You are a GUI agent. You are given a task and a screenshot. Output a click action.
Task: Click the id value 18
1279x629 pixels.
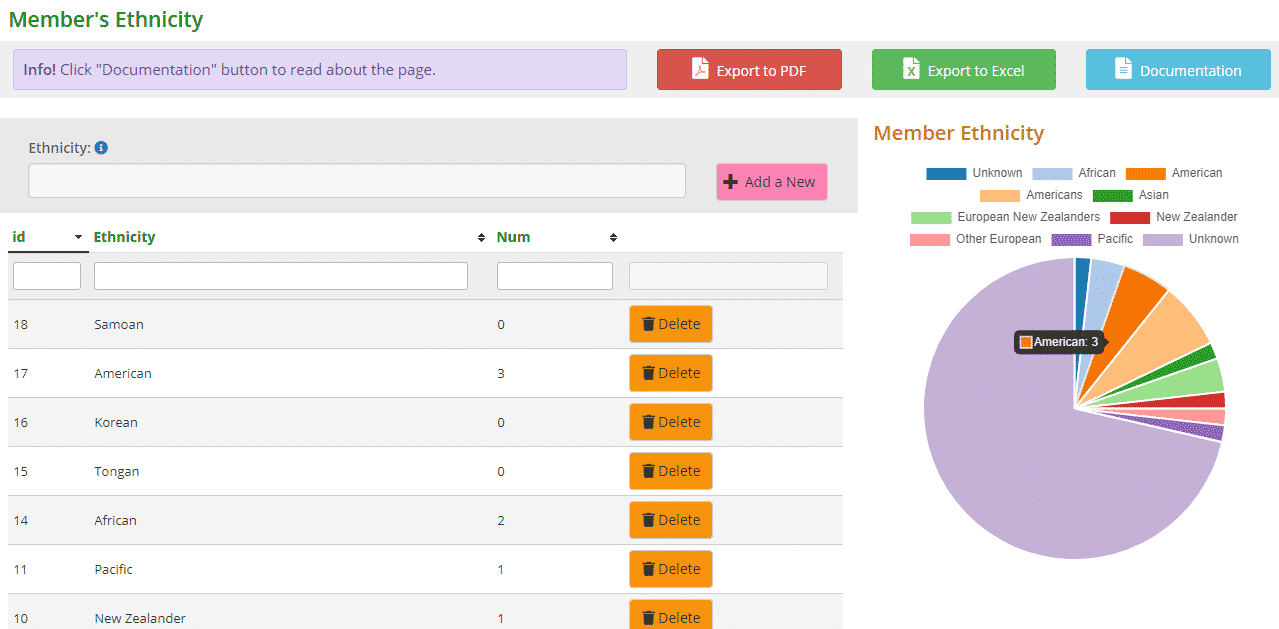20,324
